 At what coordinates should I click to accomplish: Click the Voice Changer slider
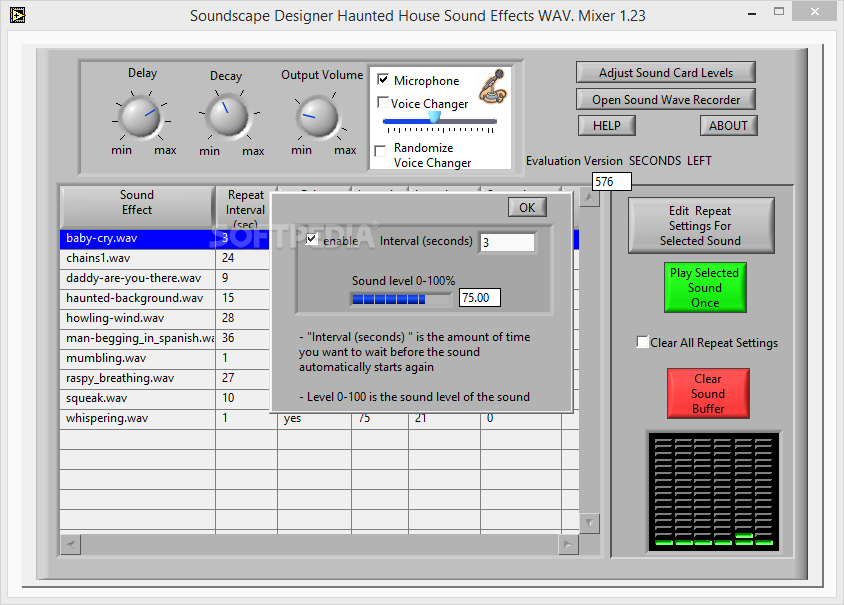tap(439, 121)
